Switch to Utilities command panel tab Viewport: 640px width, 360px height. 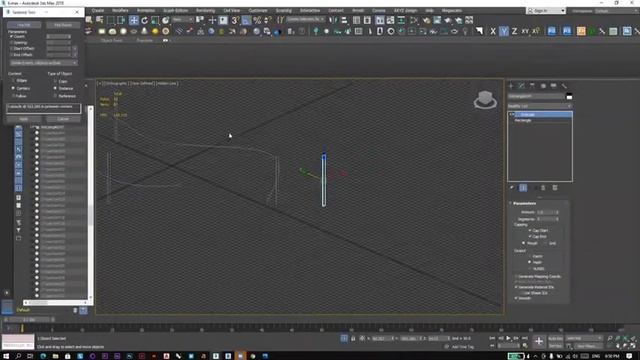564,86
